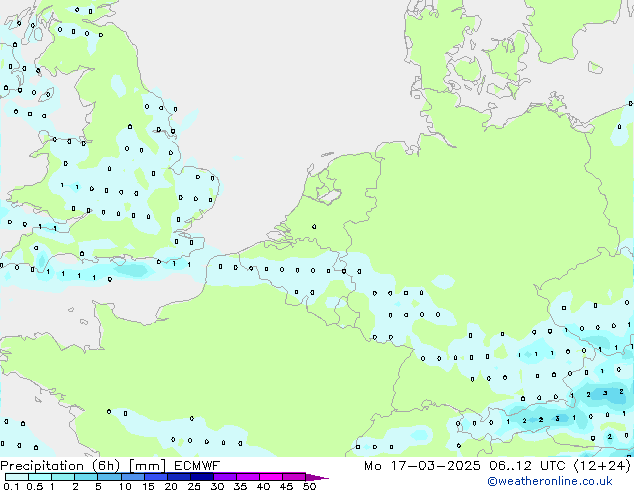634x490 pixels.
Task: Select the 10–15 mm legend color box
Action: pos(132,477)
